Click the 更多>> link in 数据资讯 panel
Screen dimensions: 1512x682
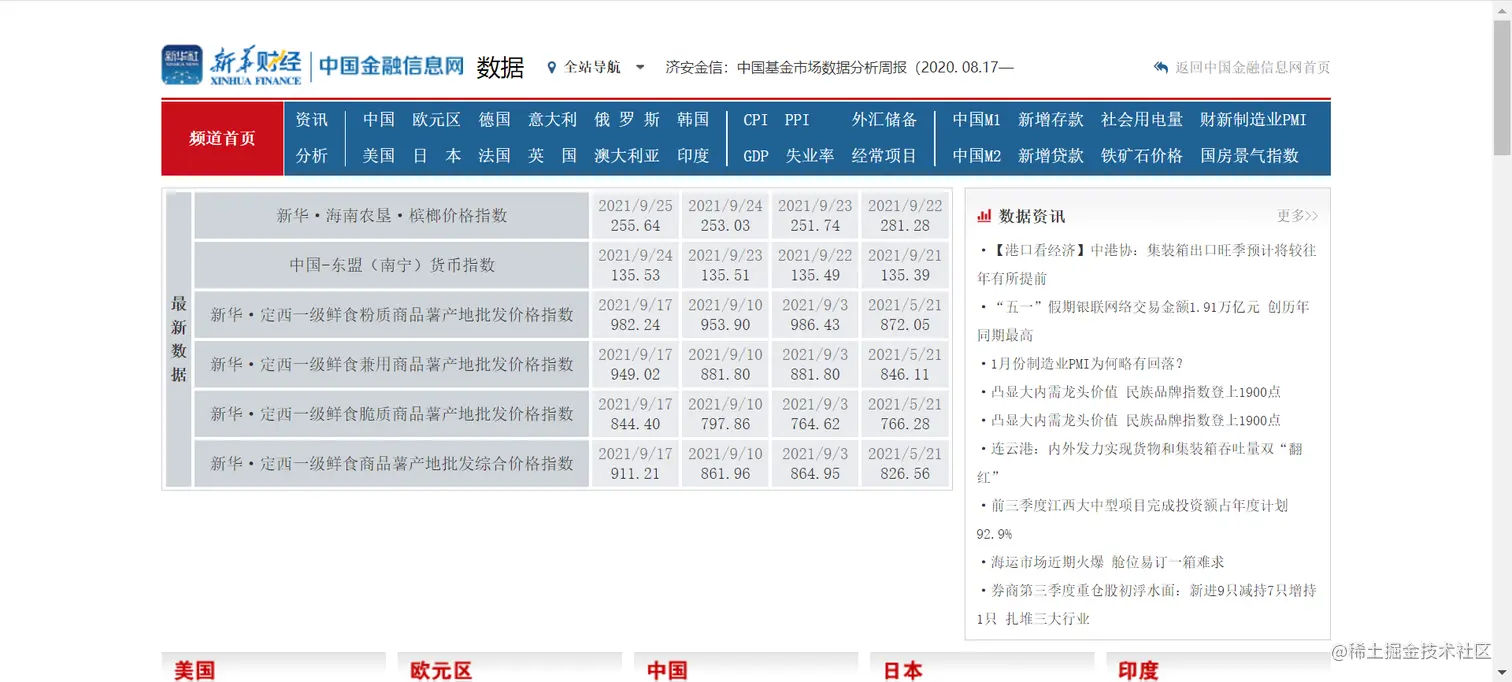point(1297,216)
